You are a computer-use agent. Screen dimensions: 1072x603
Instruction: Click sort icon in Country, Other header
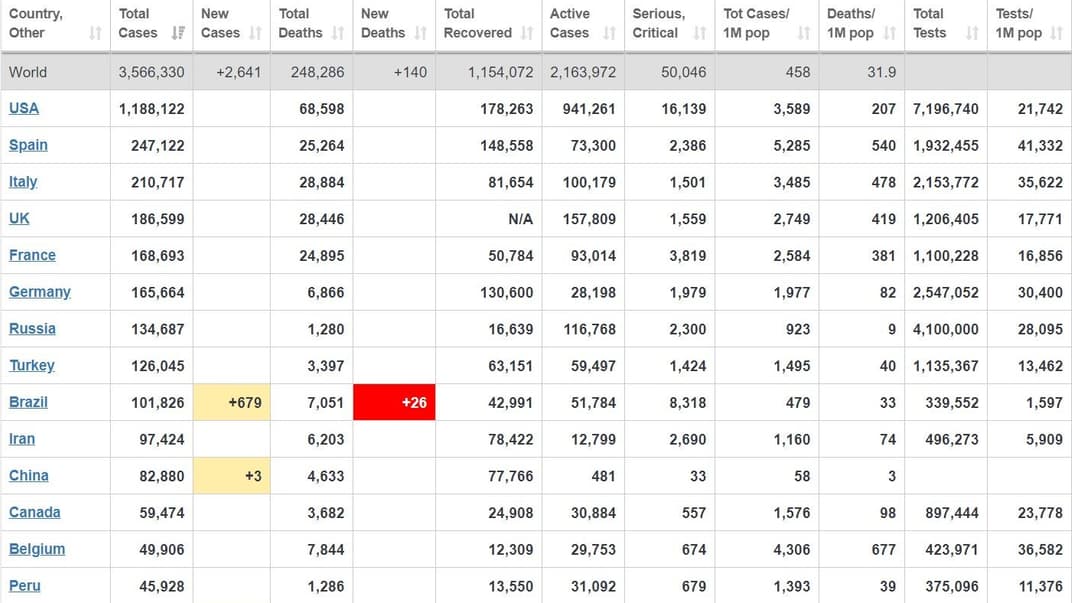click(x=95, y=33)
